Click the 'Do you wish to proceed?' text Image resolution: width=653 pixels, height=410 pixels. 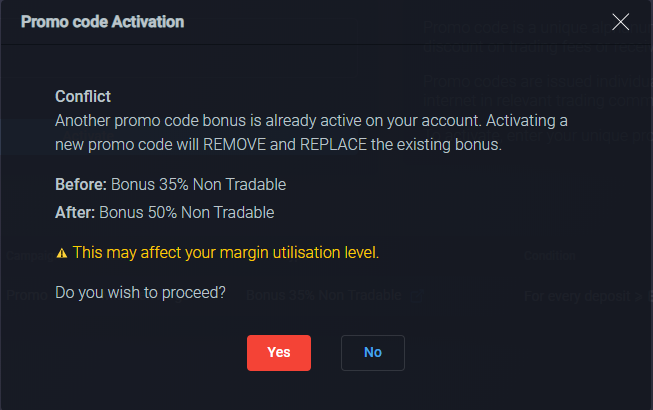140,293
